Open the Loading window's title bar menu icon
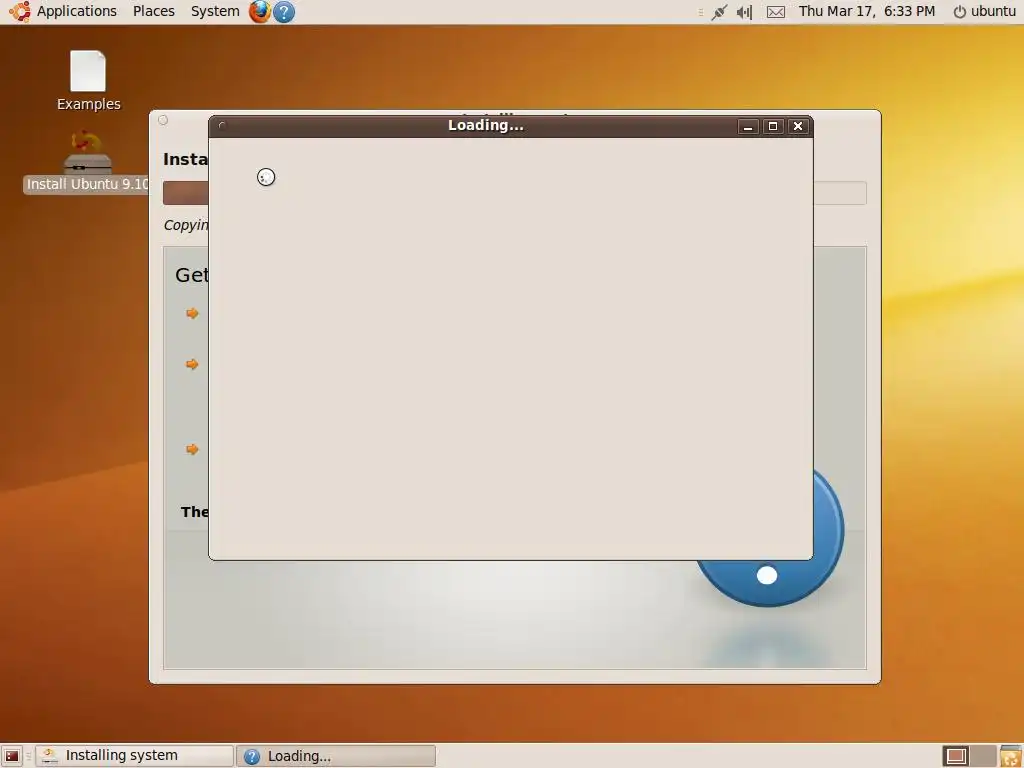Viewport: 1024px width, 768px height. coord(222,126)
